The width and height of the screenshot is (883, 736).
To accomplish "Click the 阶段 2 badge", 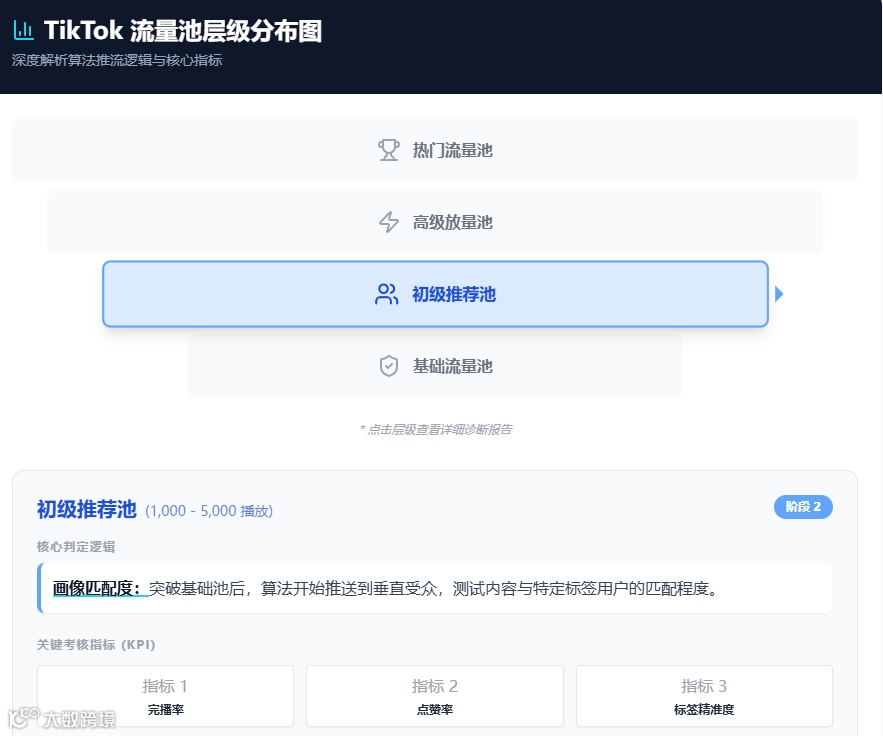I will (803, 507).
